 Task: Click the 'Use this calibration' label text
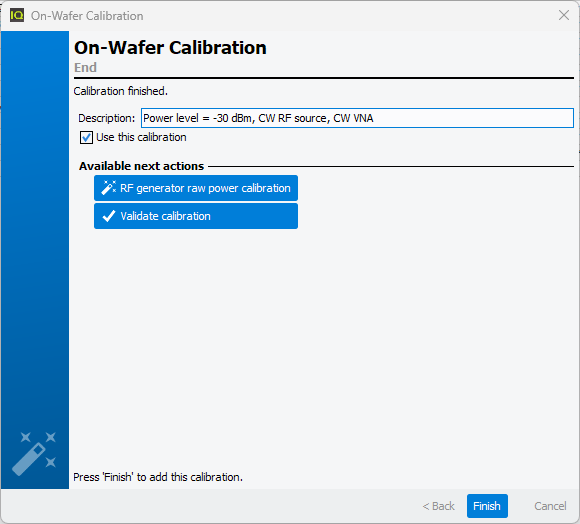pyautogui.click(x=141, y=137)
